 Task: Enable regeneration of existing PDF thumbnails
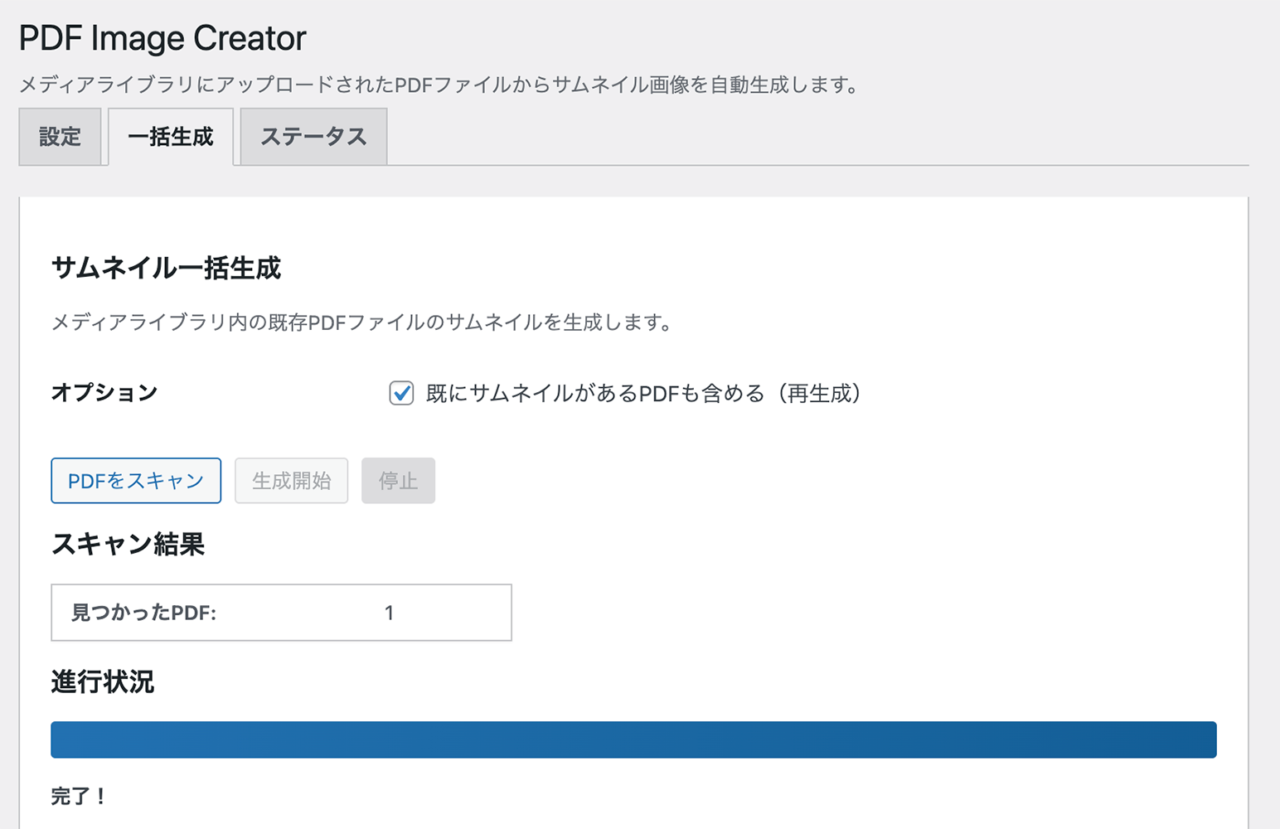[x=400, y=393]
